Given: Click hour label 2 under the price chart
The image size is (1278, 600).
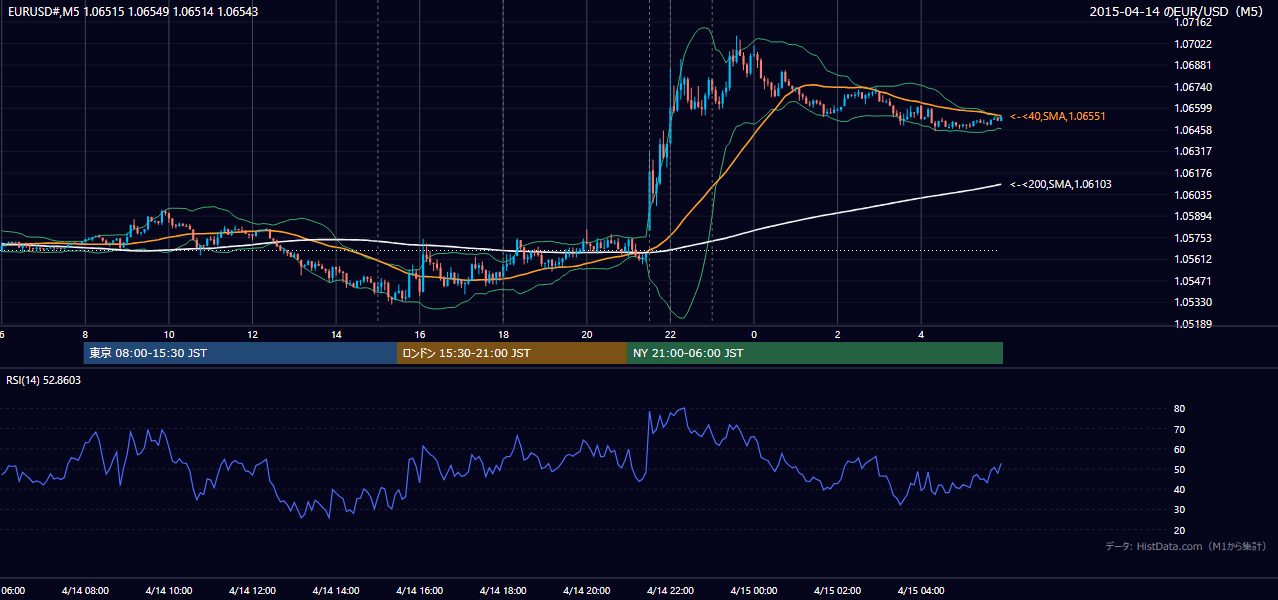Looking at the screenshot, I should tap(838, 335).
